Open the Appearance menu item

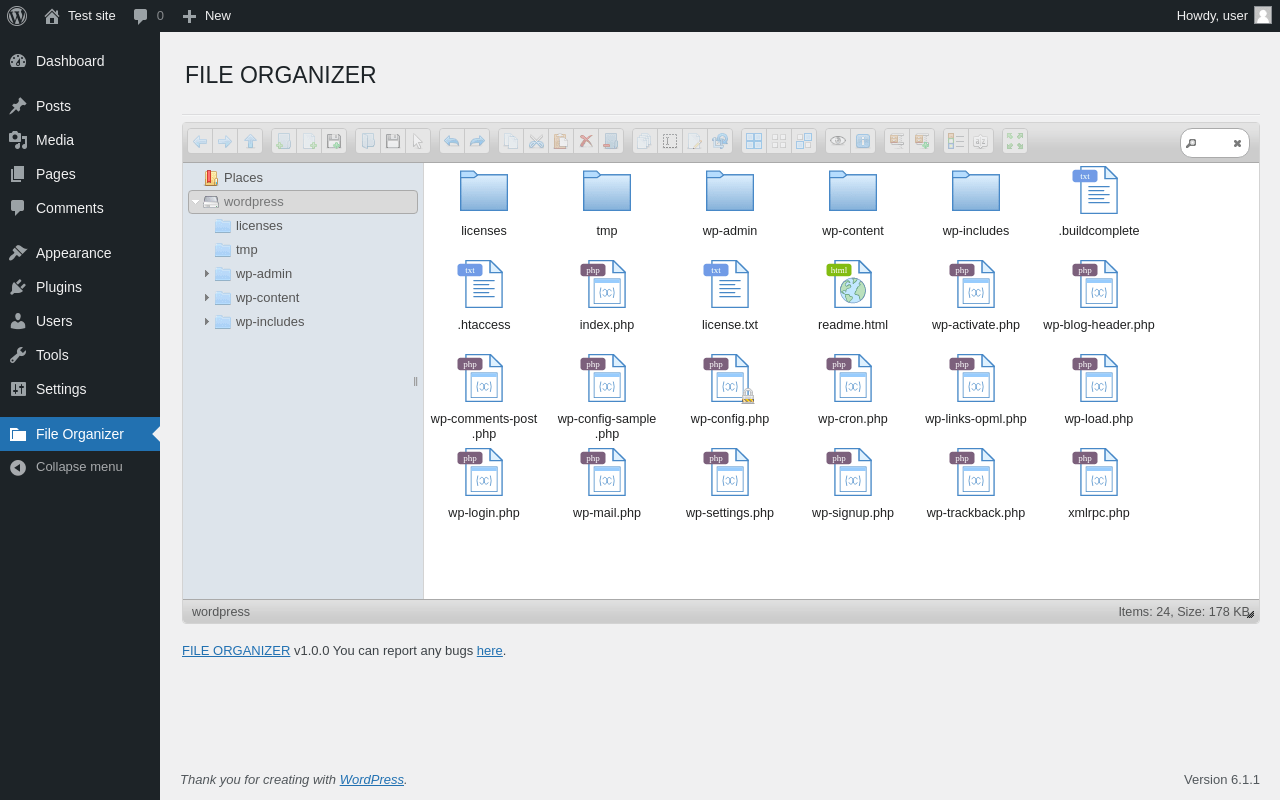pos(73,253)
